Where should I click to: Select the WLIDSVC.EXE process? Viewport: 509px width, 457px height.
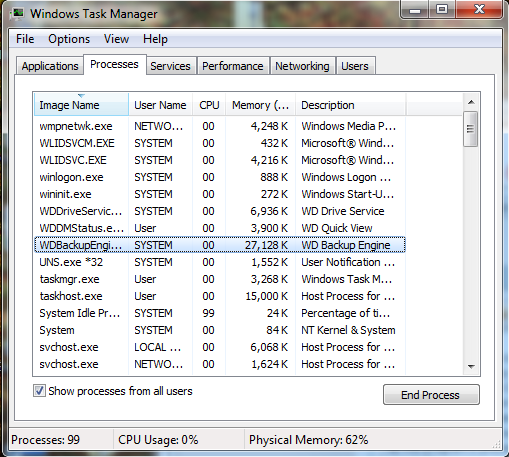220,160
